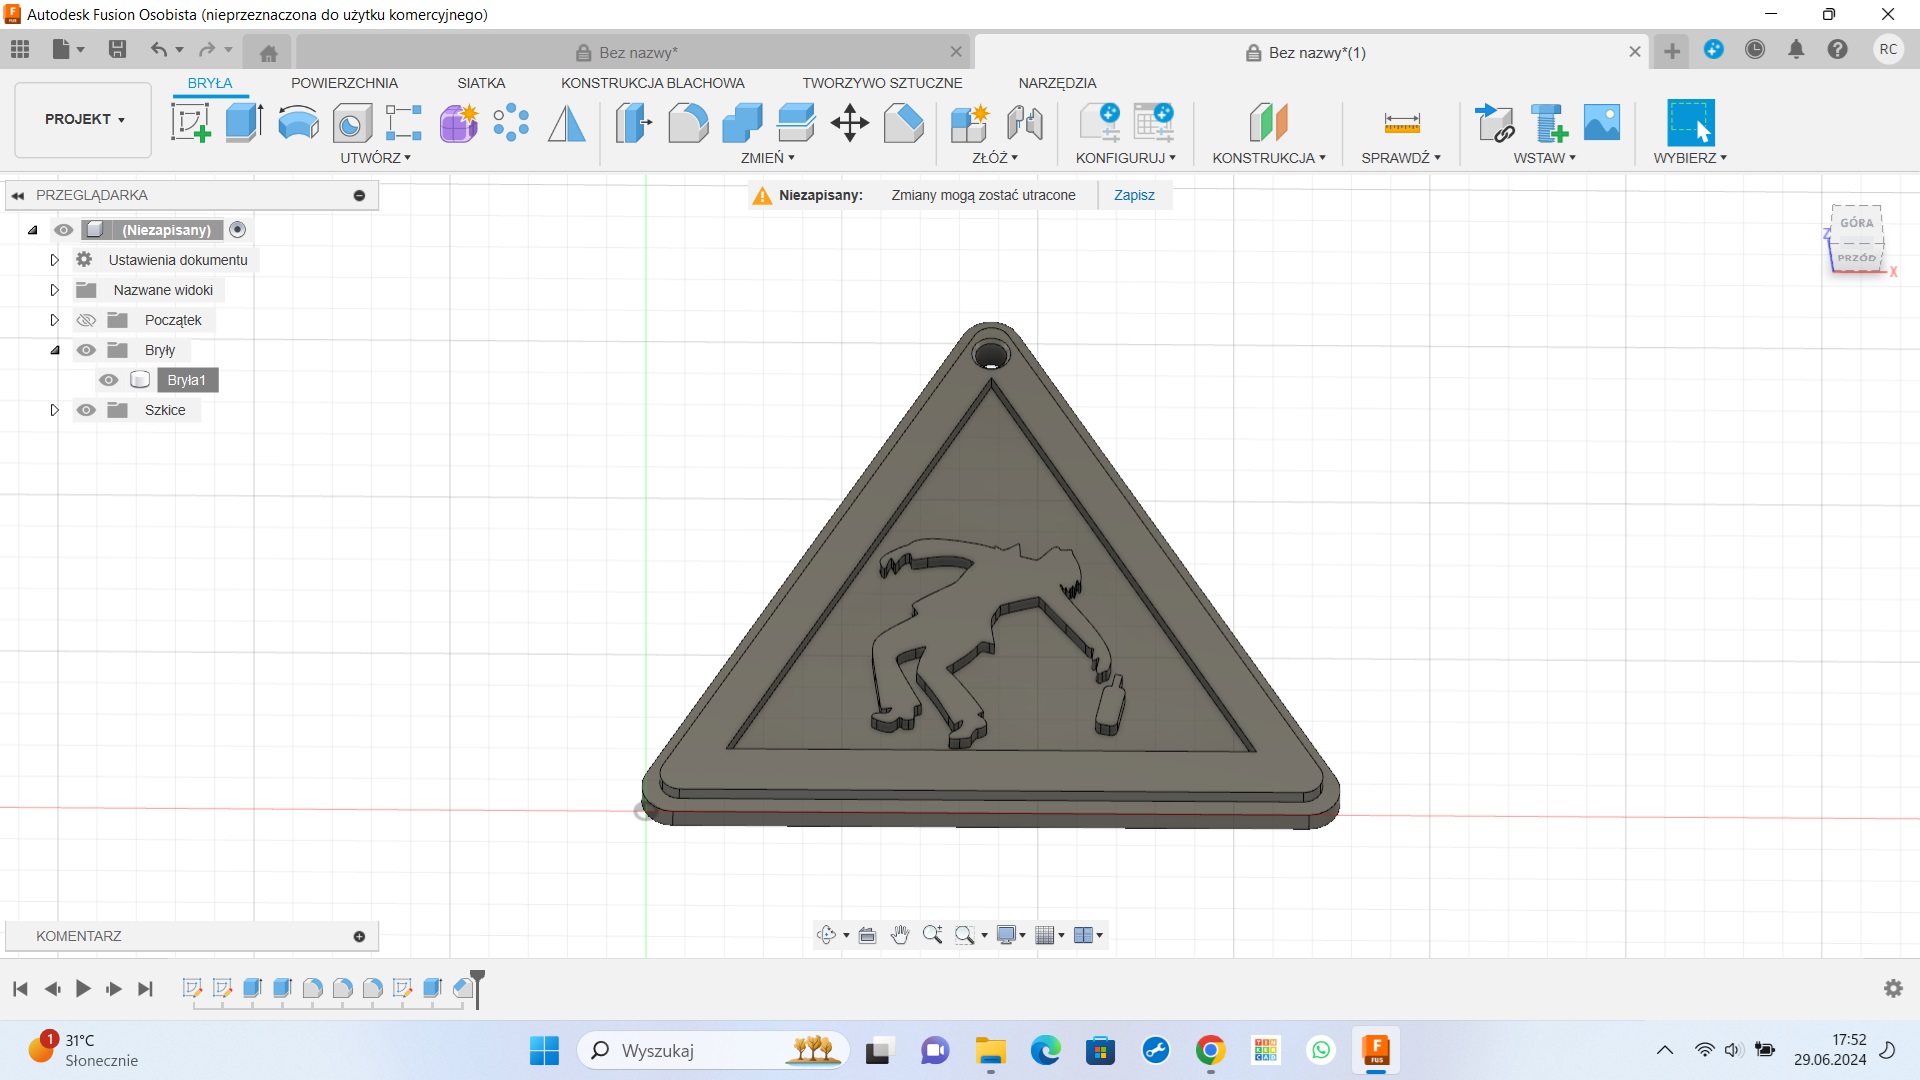Select the Hole tool

coord(352,123)
